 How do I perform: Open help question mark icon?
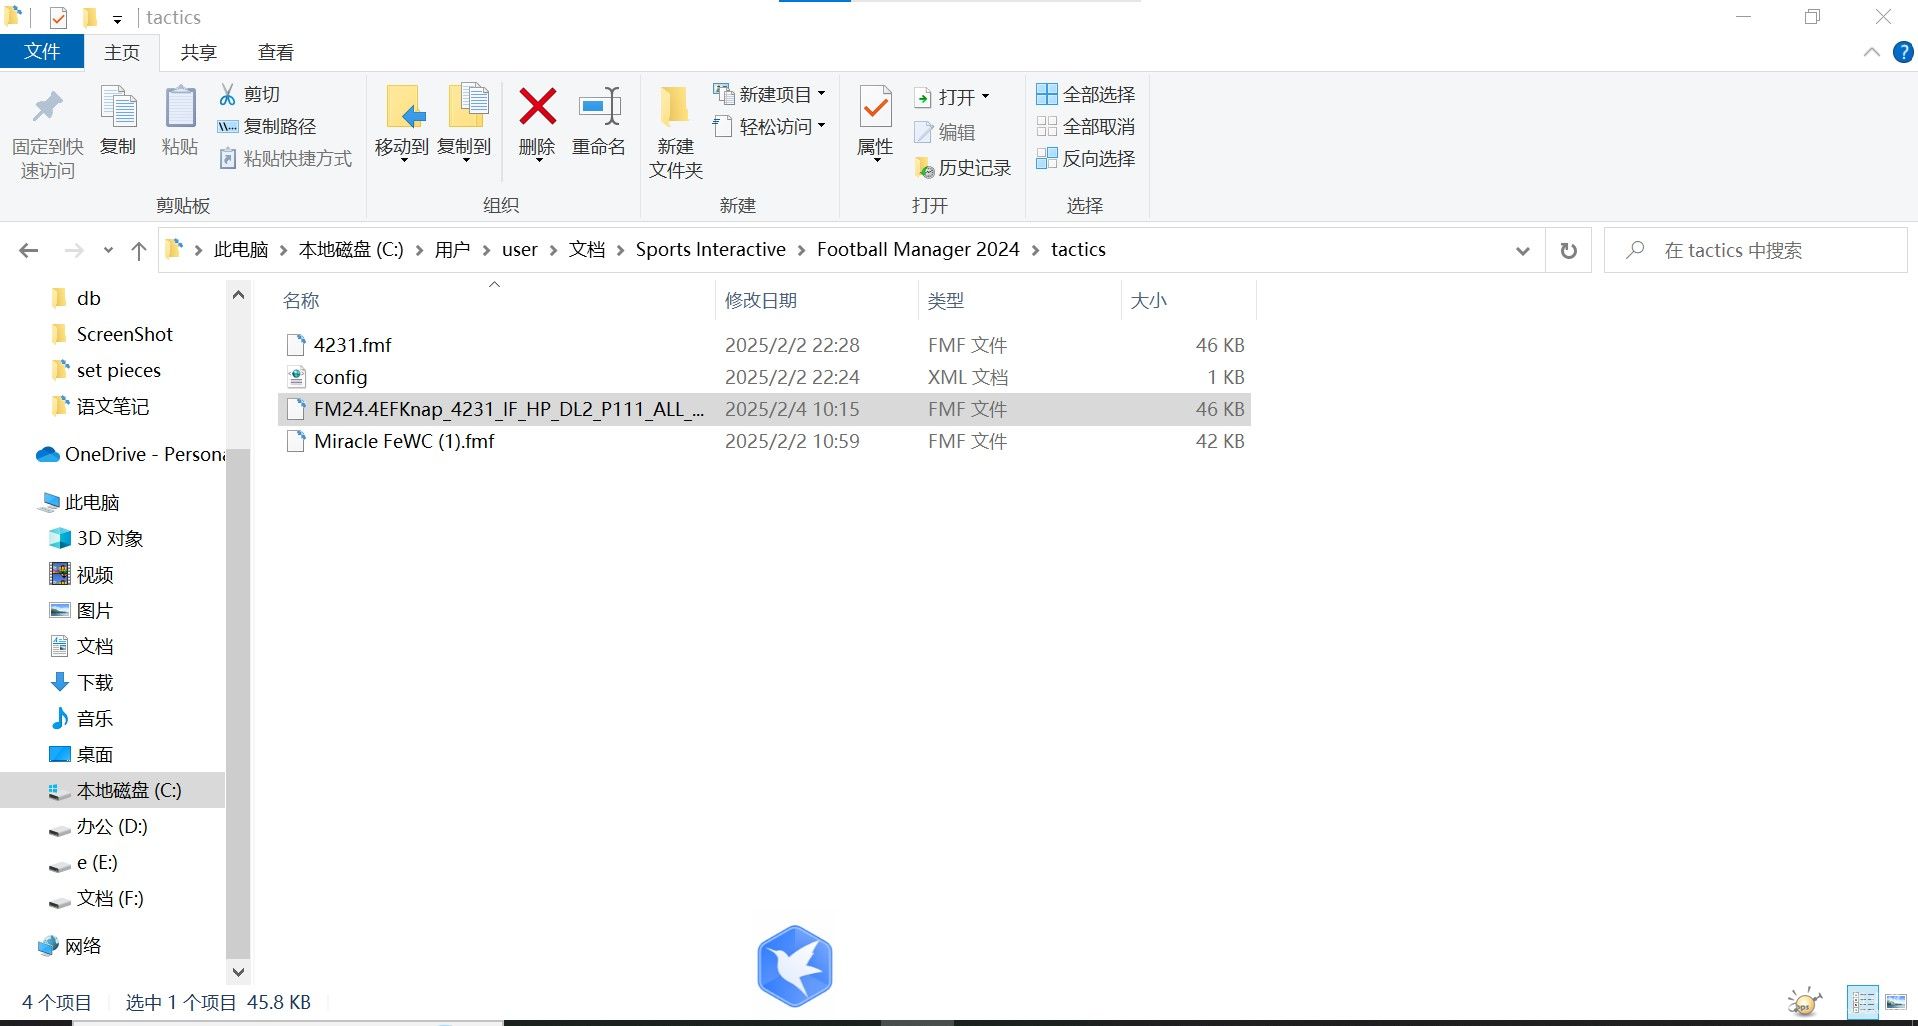pyautogui.click(x=1903, y=52)
